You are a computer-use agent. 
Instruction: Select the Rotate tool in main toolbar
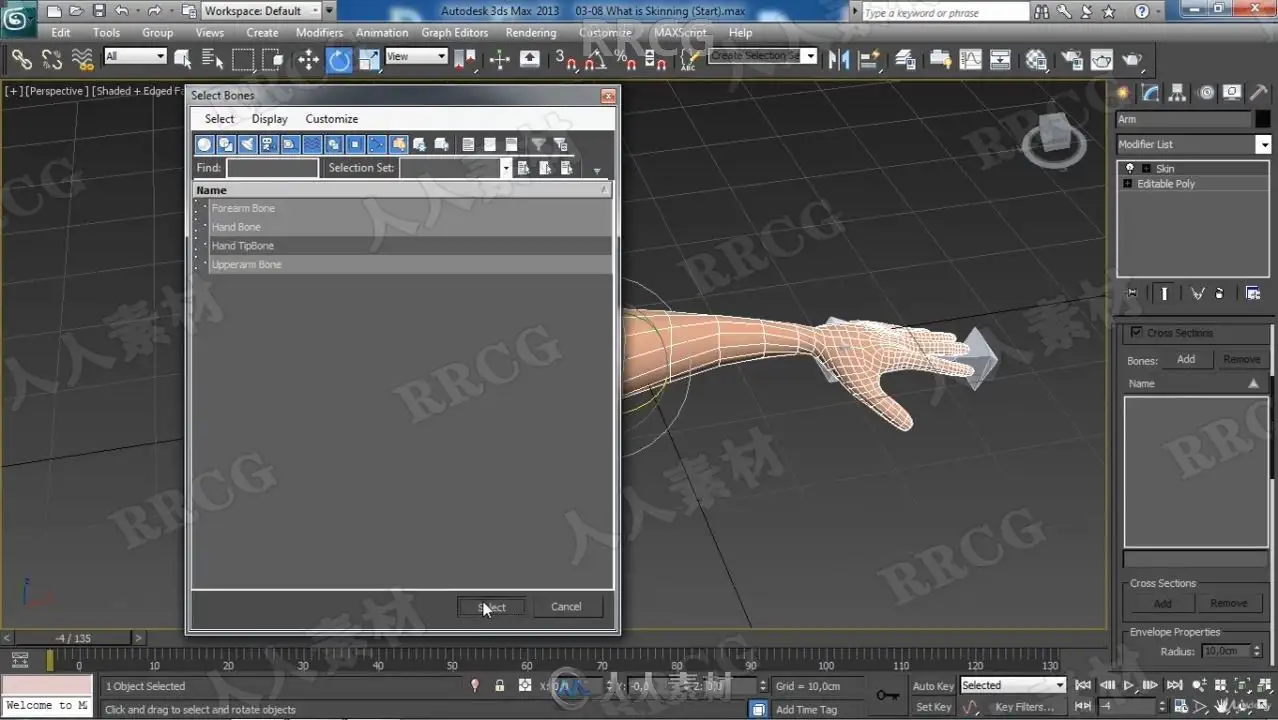tap(339, 60)
